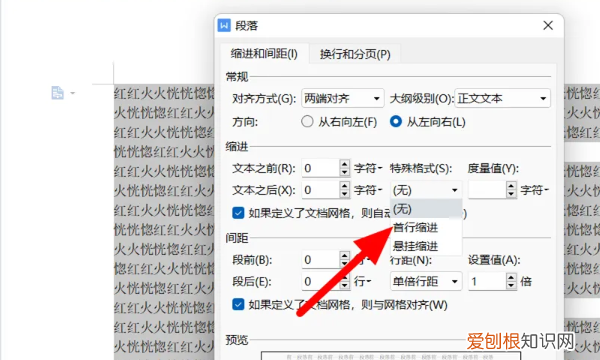Switch to the 缩进和间距(I) tab
Image resolution: width=600 pixels, height=360 pixels.
(x=264, y=54)
